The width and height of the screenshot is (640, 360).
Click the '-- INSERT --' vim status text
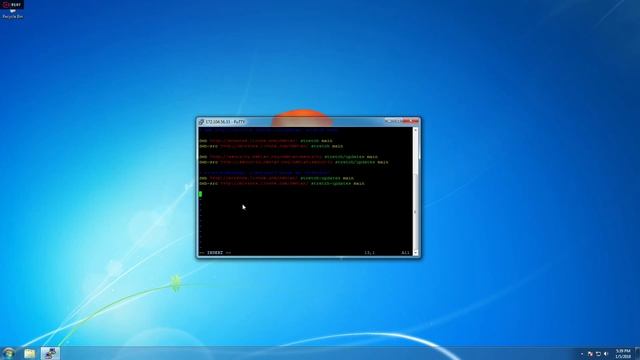(215, 253)
